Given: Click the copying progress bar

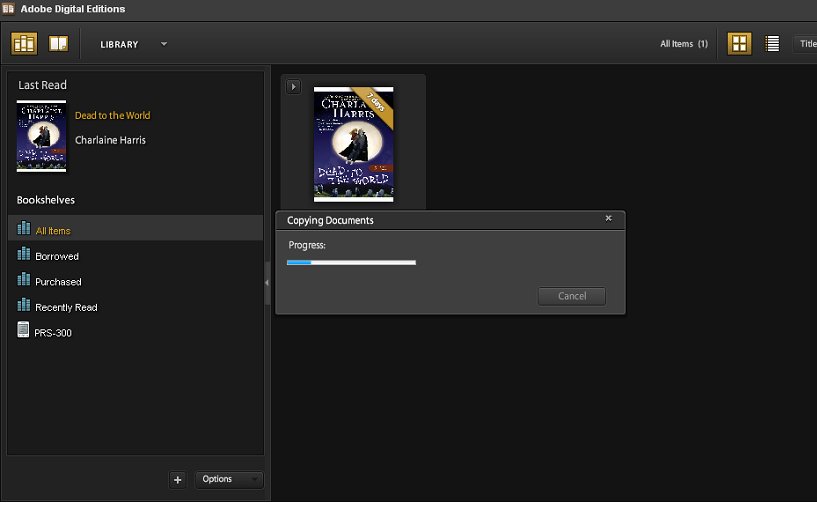Looking at the screenshot, I should [x=351, y=263].
